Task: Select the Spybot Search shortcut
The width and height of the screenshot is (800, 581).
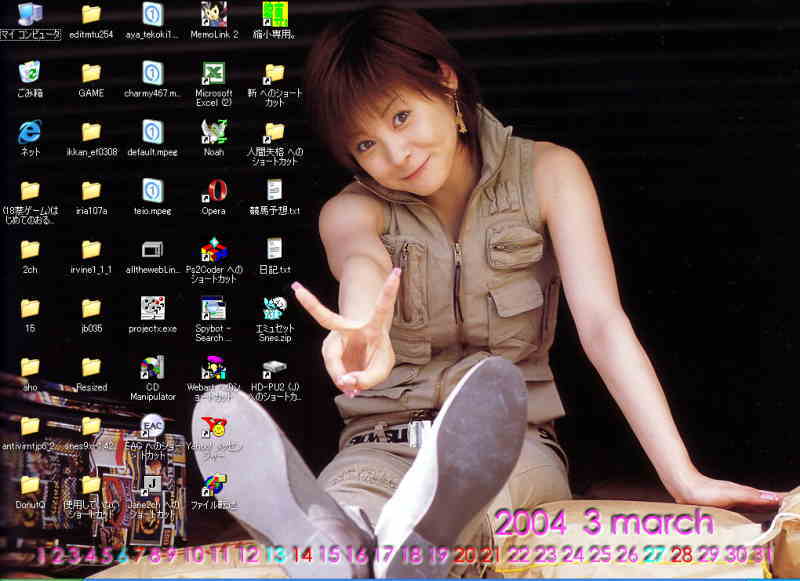Action: point(213,308)
